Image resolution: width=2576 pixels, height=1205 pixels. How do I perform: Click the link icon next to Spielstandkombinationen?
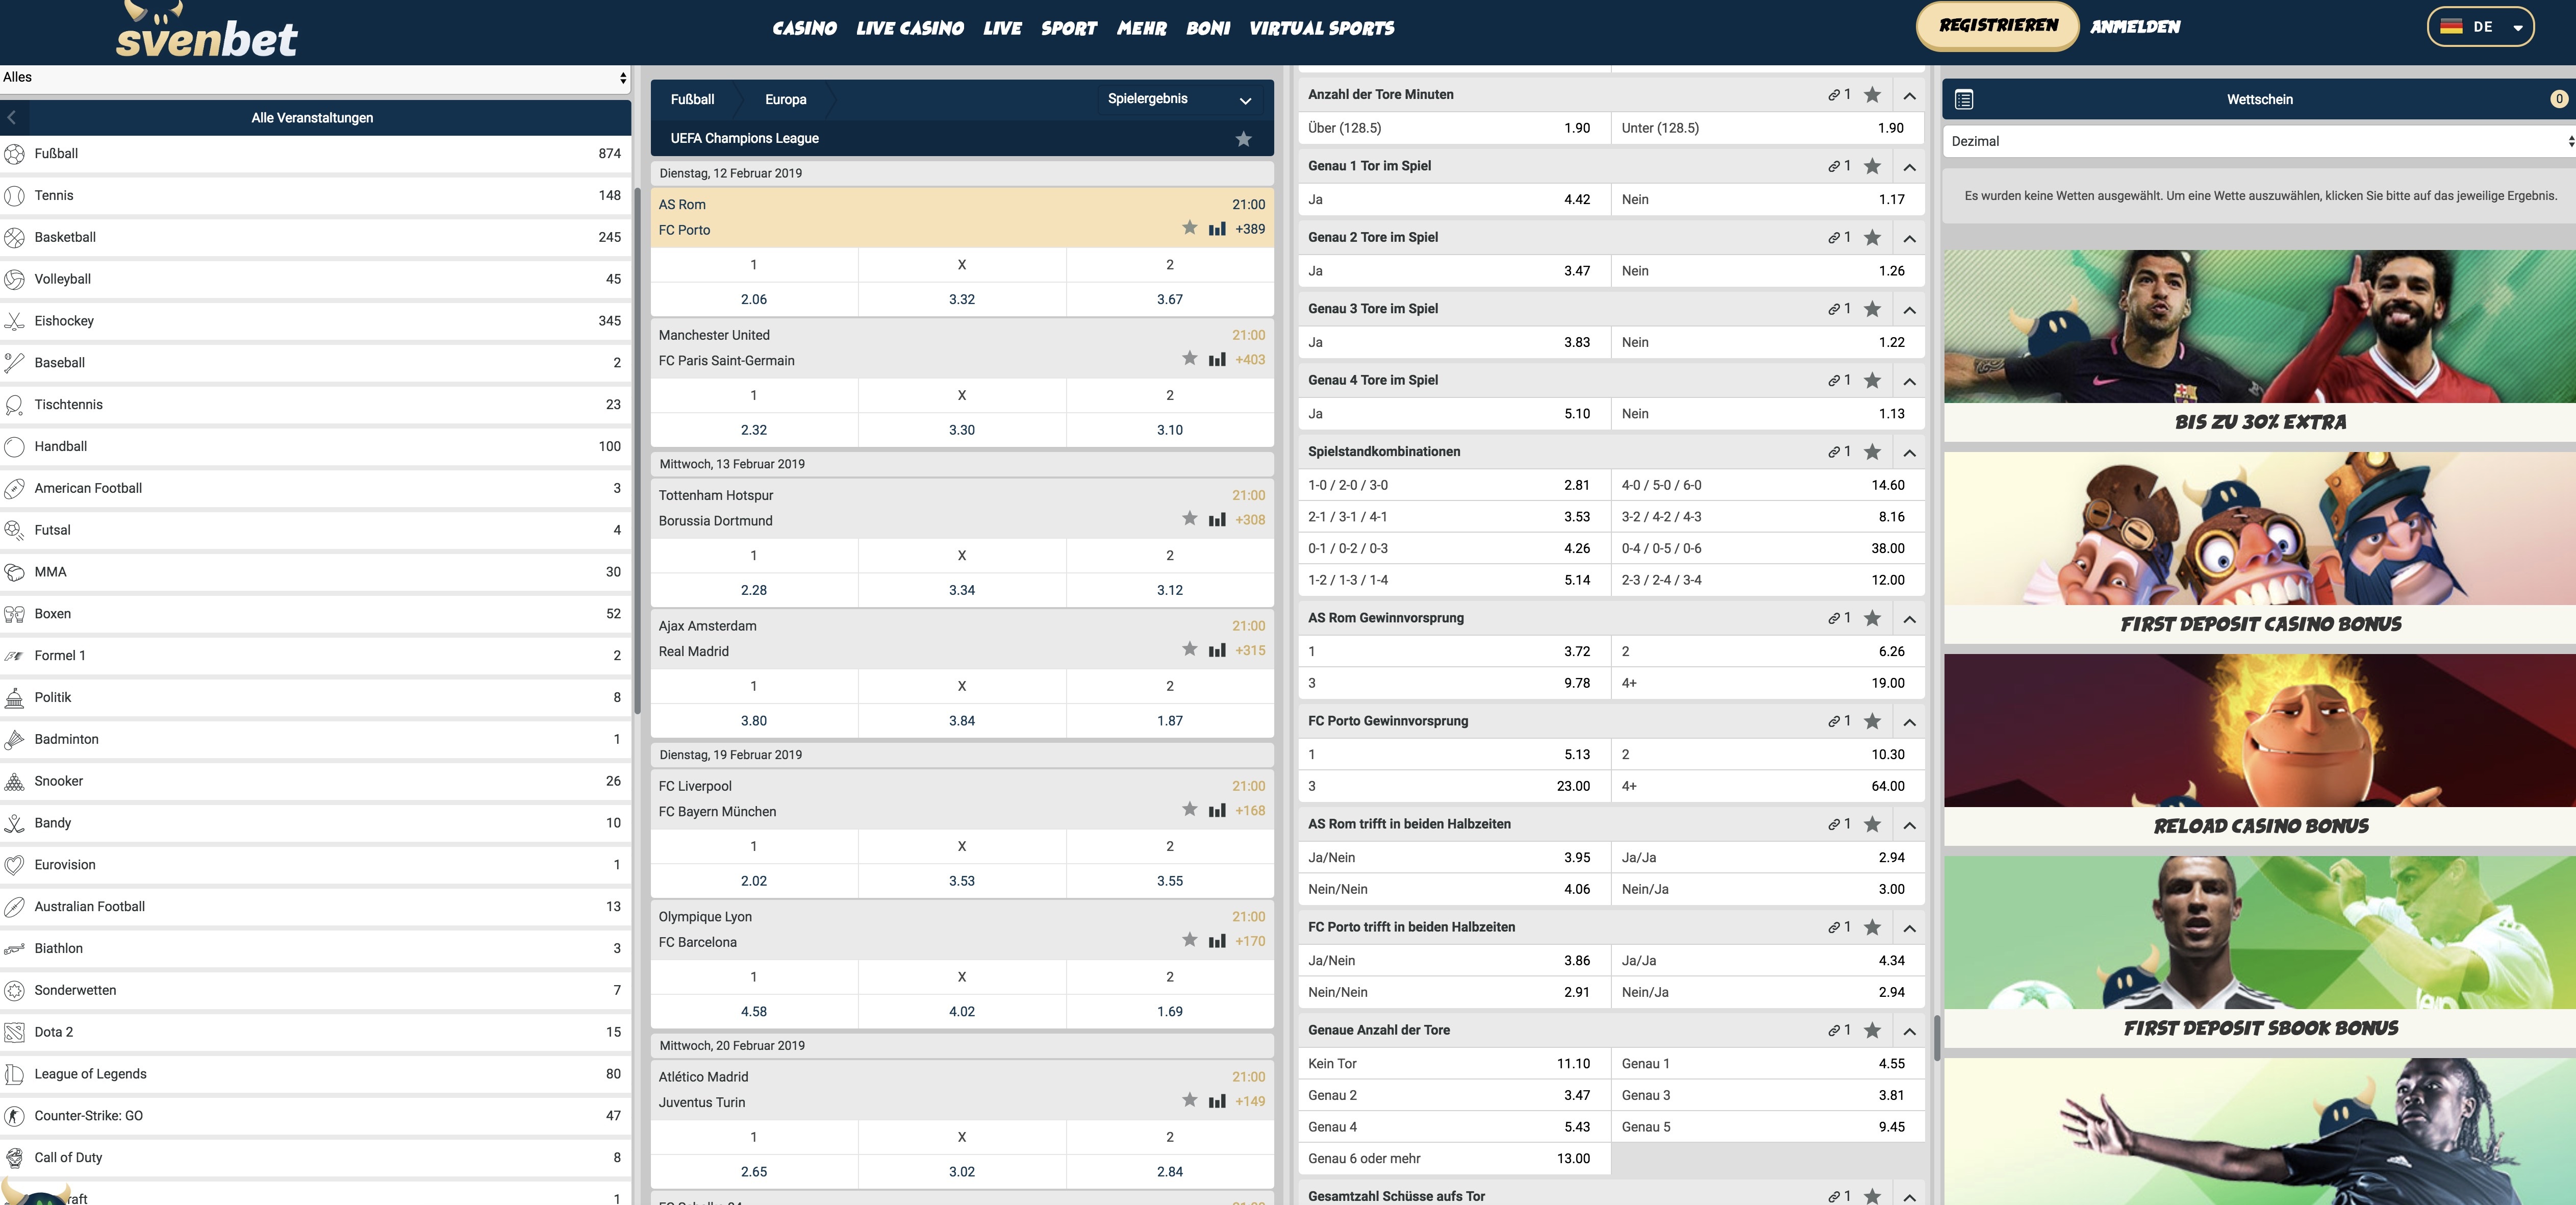pos(1834,451)
